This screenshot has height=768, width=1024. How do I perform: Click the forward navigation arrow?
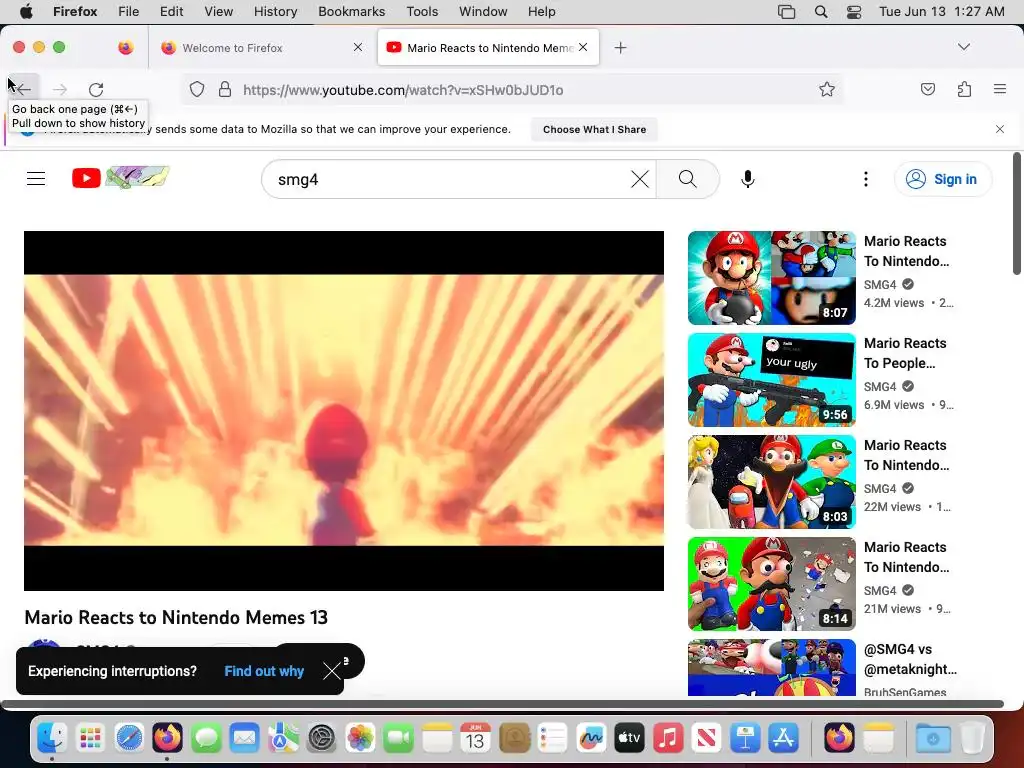click(59, 89)
